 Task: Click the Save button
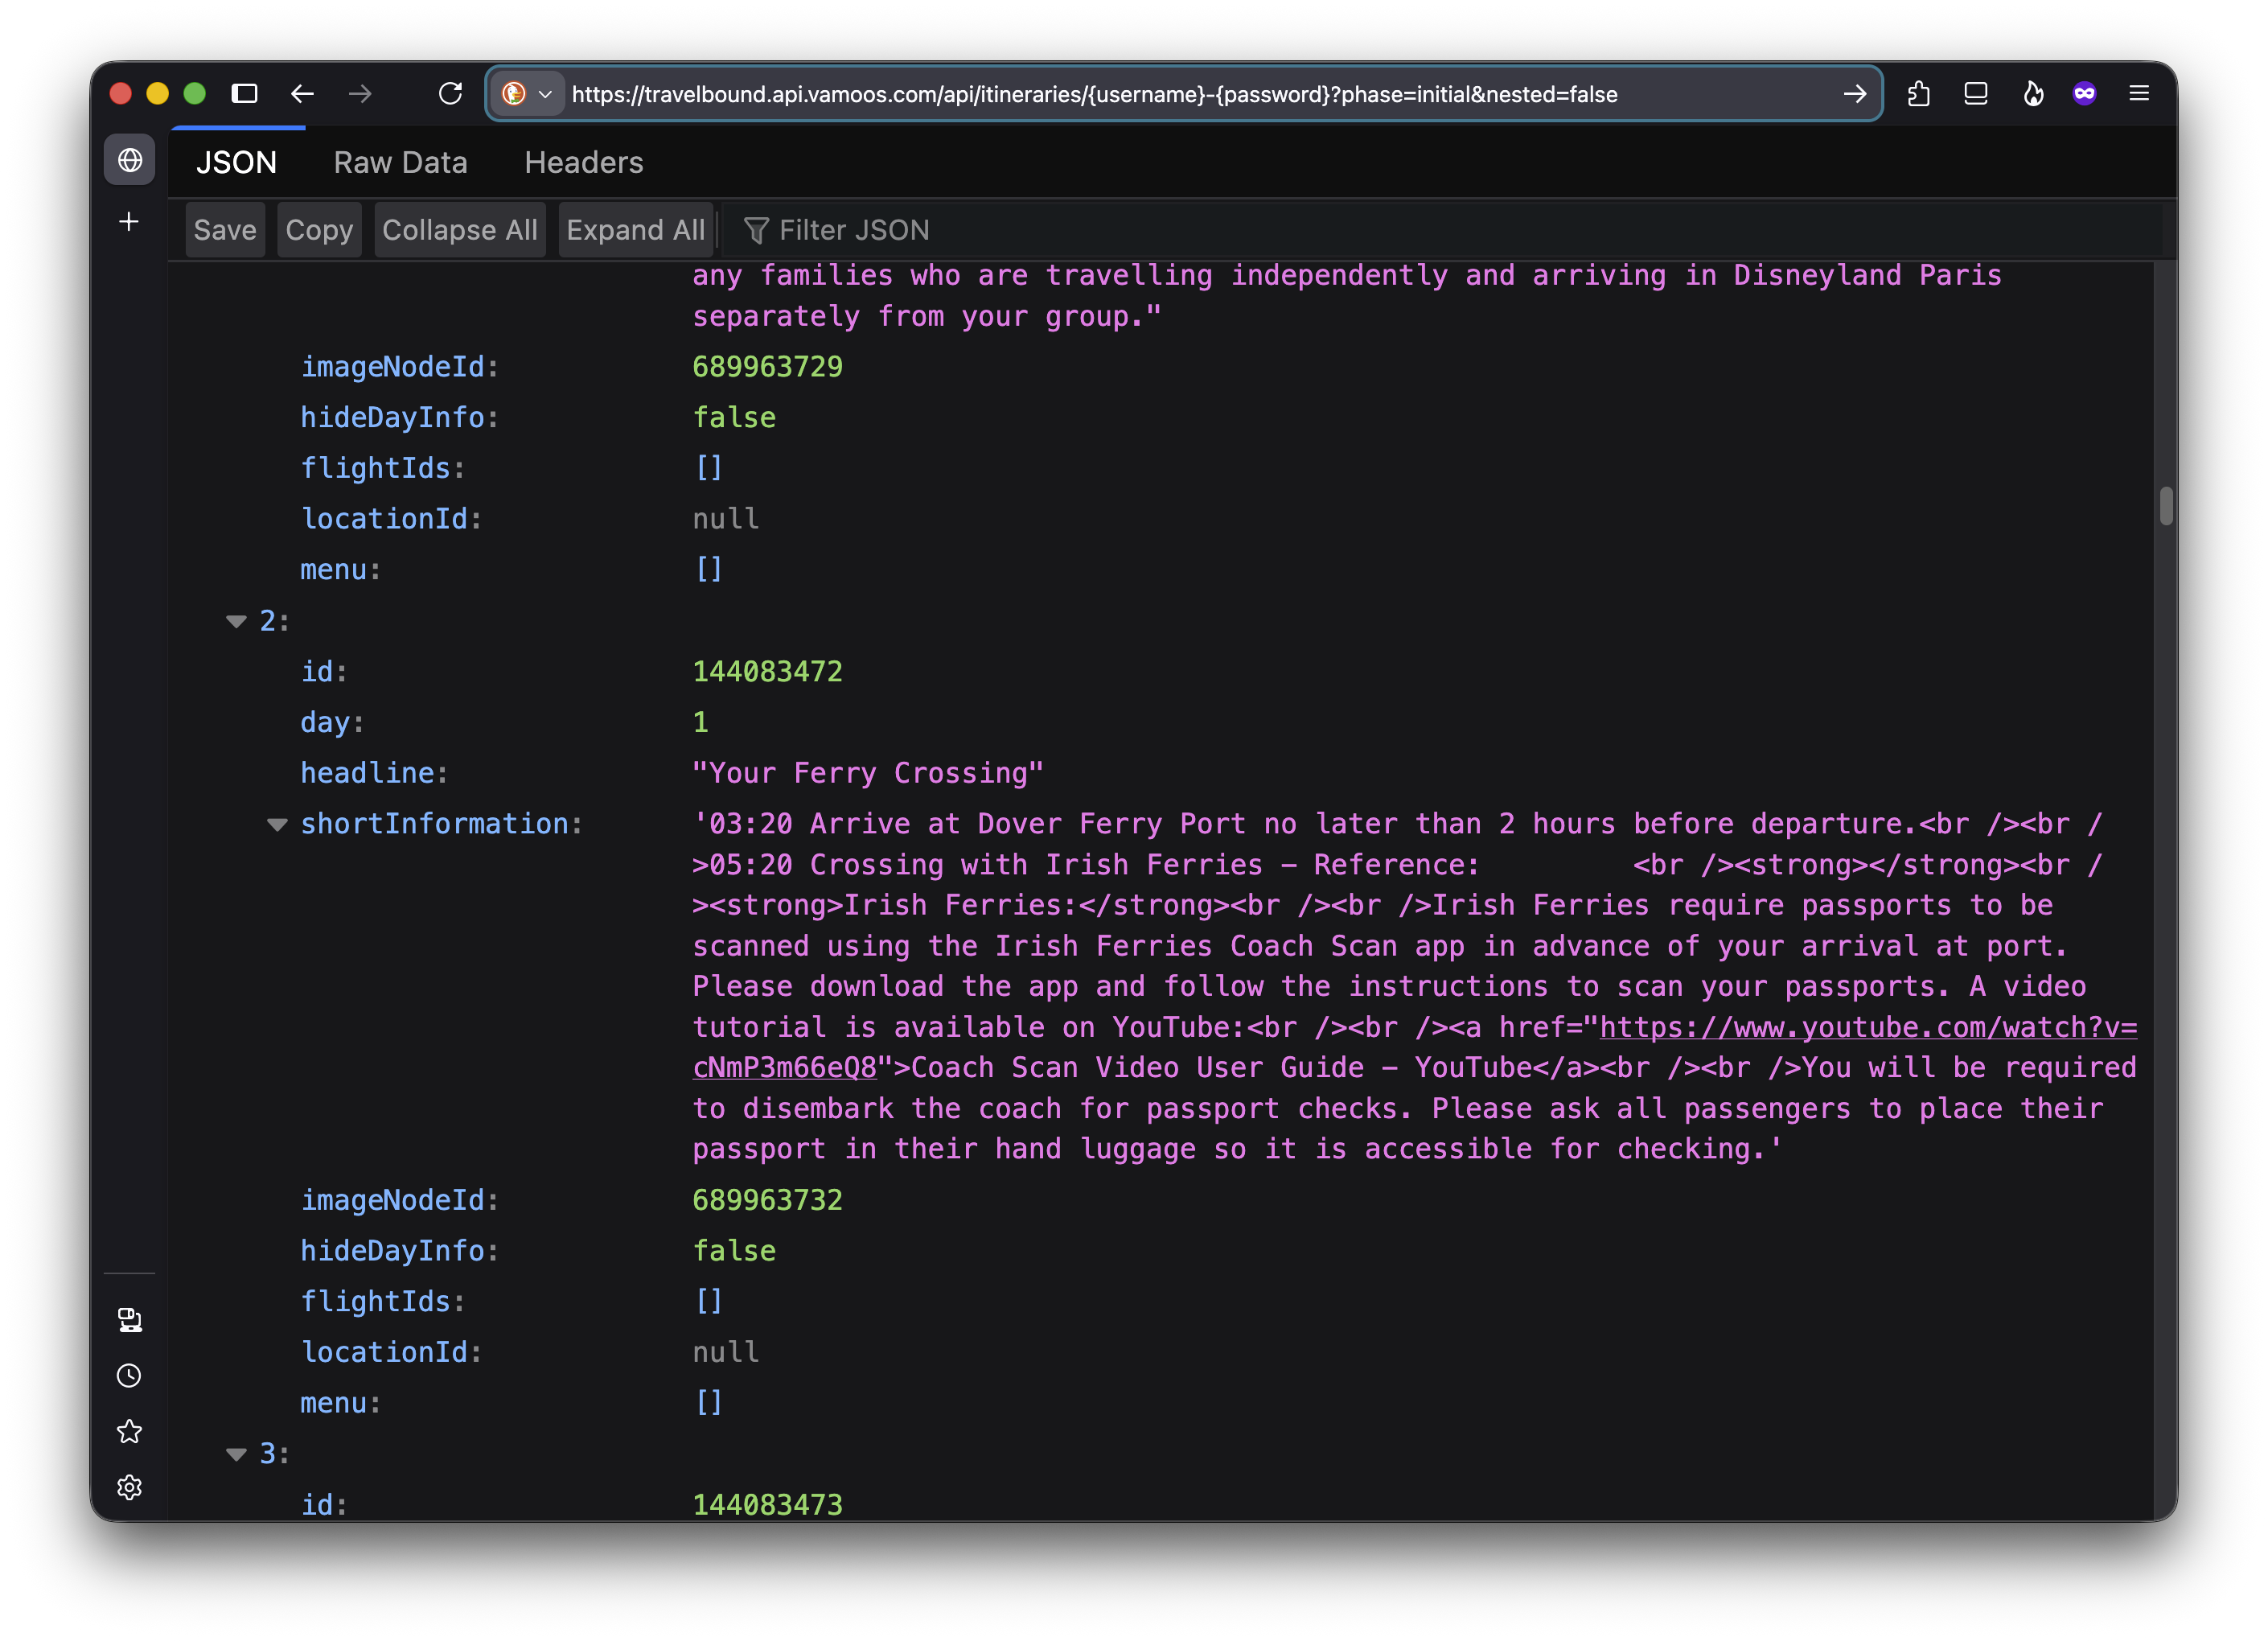pyautogui.click(x=225, y=230)
